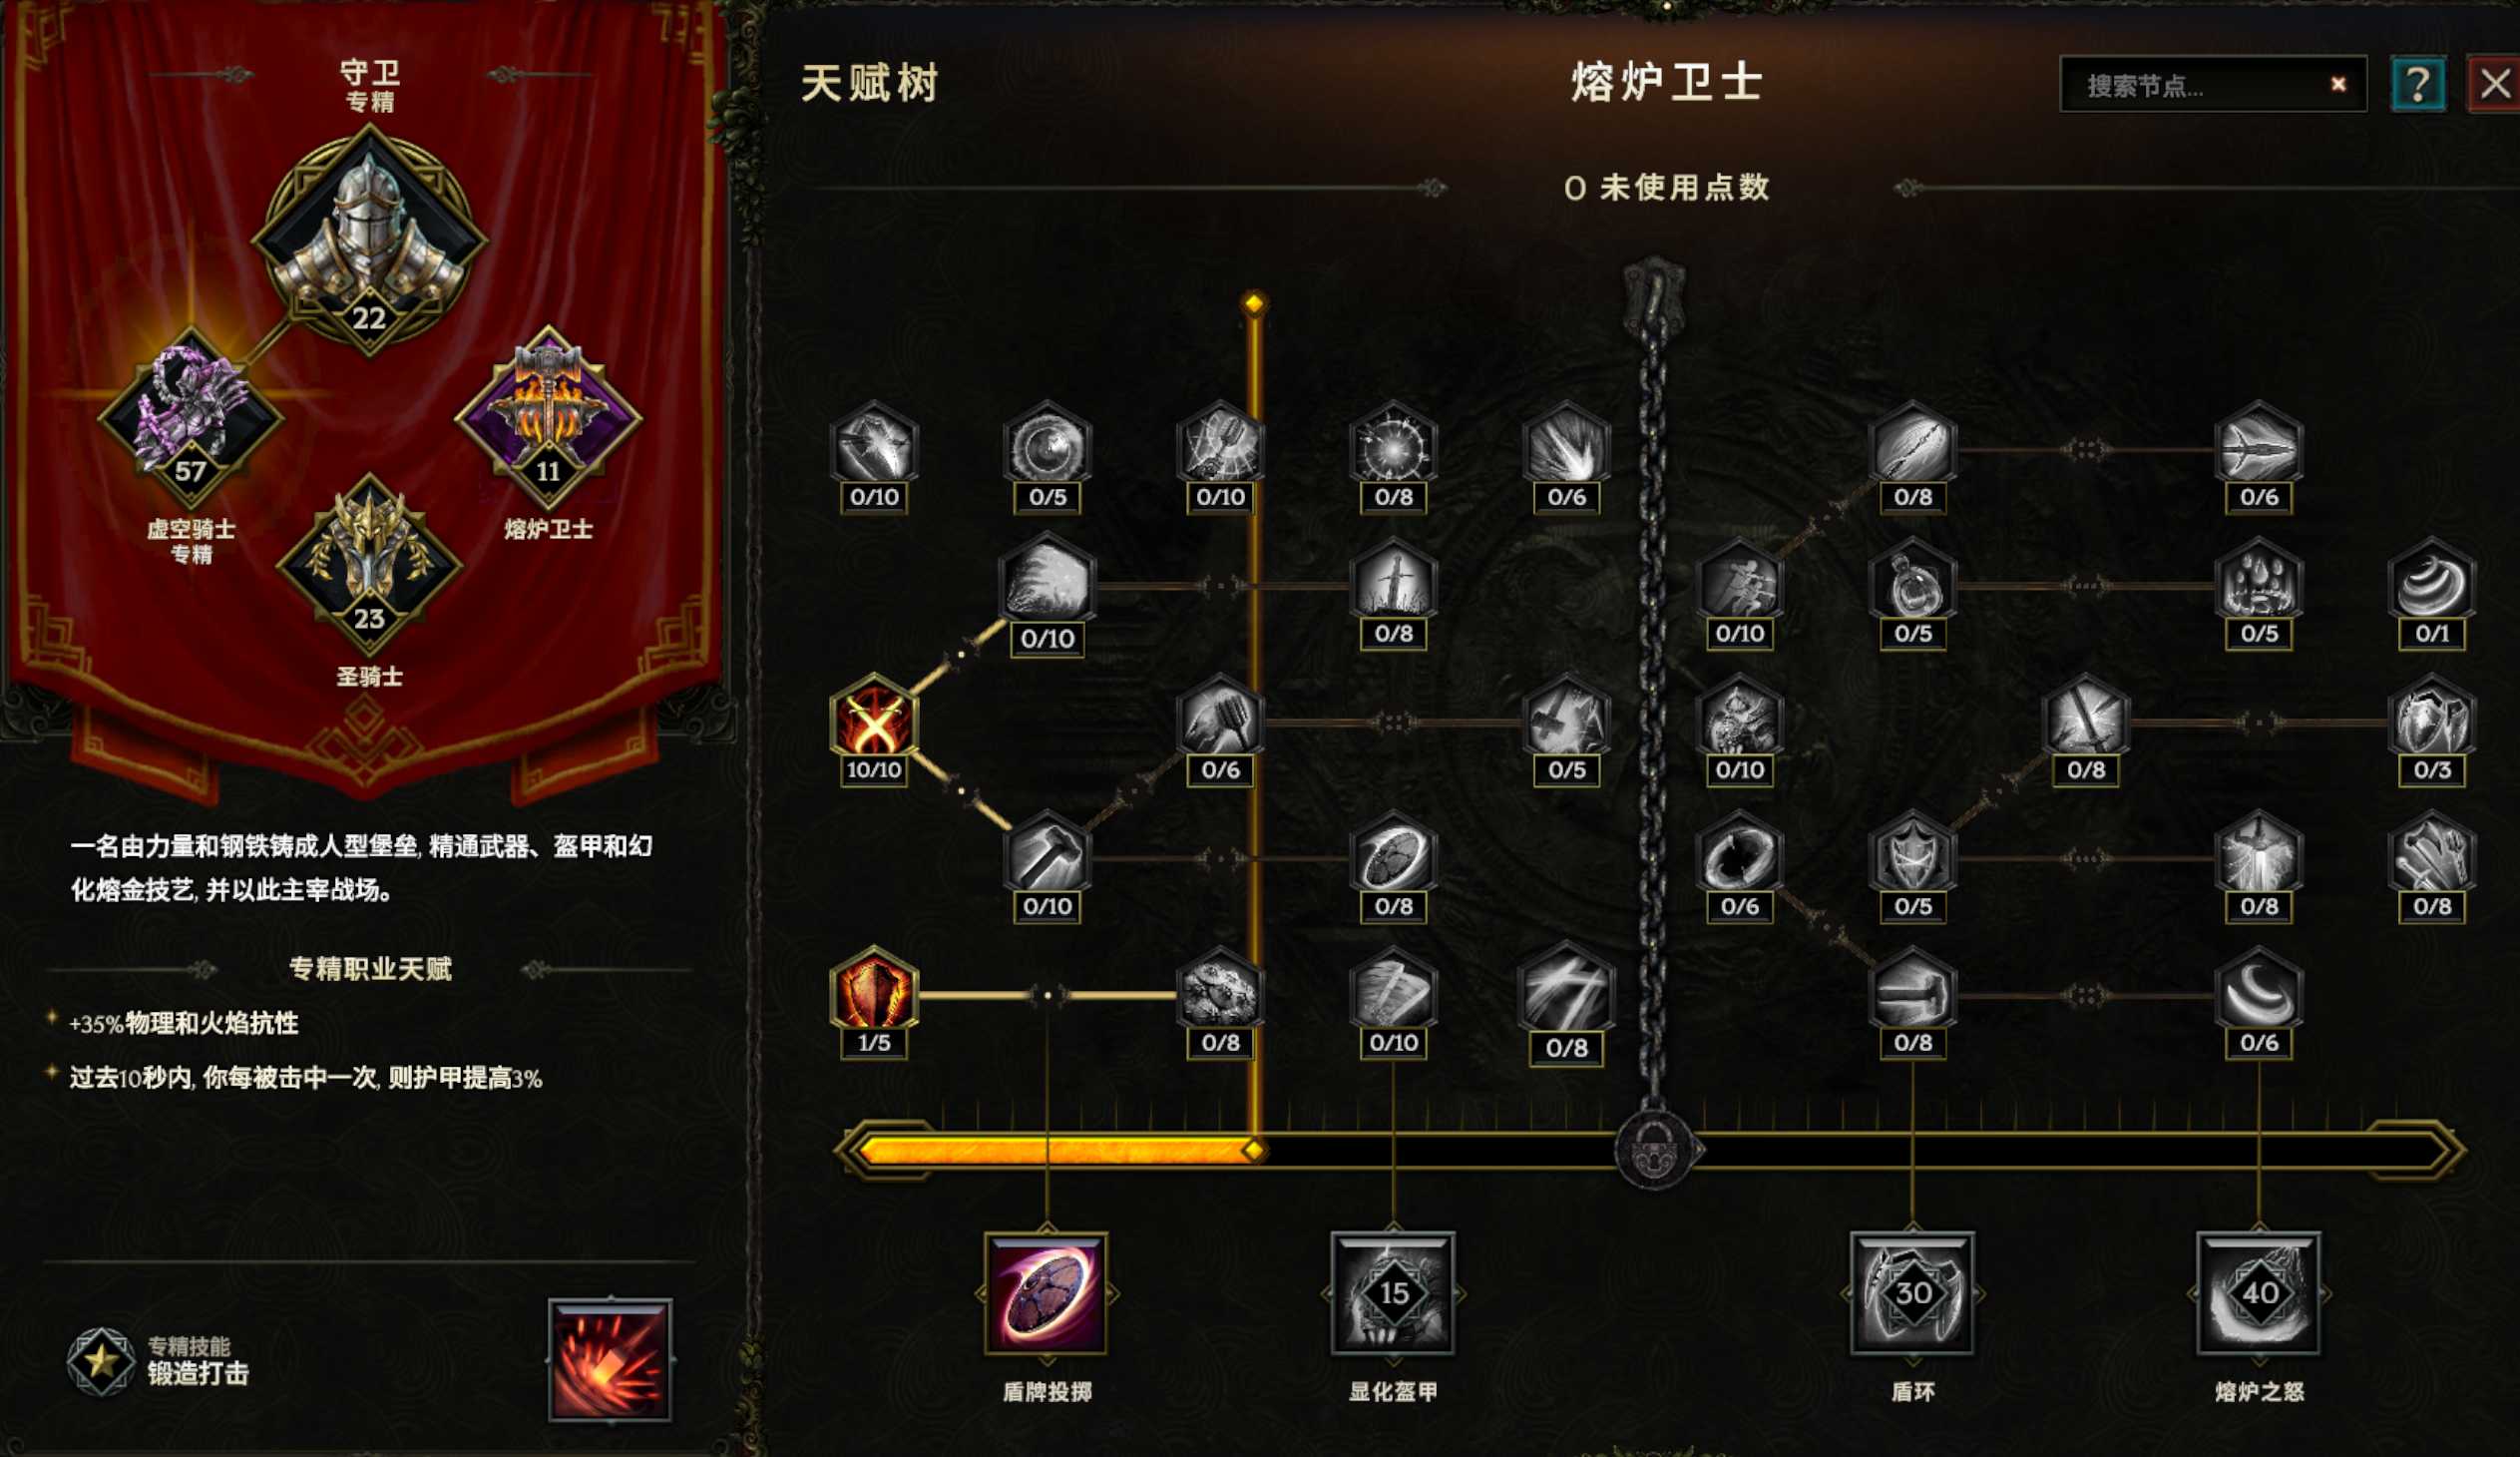Open the question mark help button
The width and height of the screenshot is (2520, 1457).
click(x=2418, y=84)
